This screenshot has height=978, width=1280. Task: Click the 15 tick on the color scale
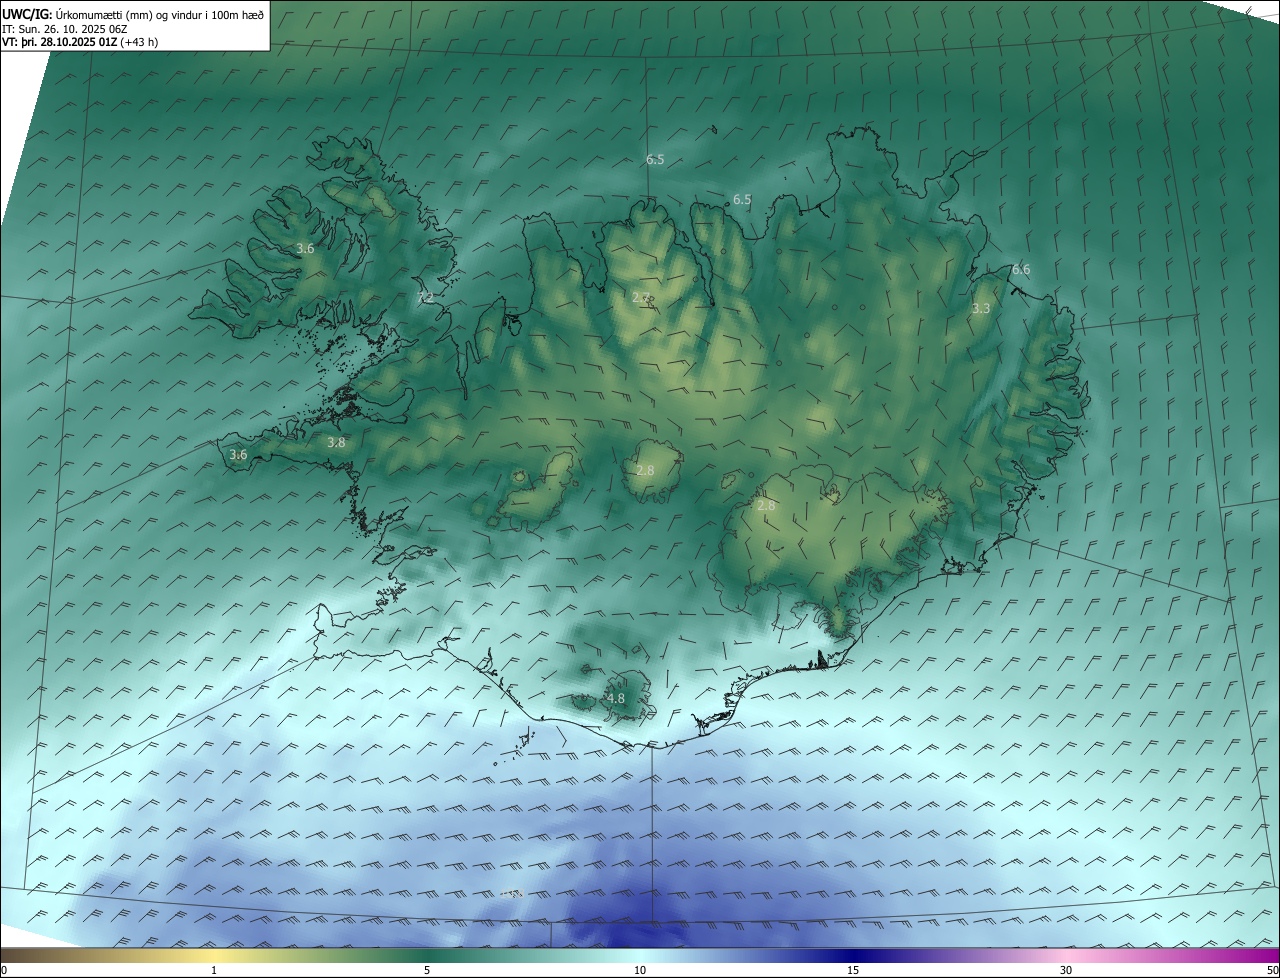(x=853, y=970)
